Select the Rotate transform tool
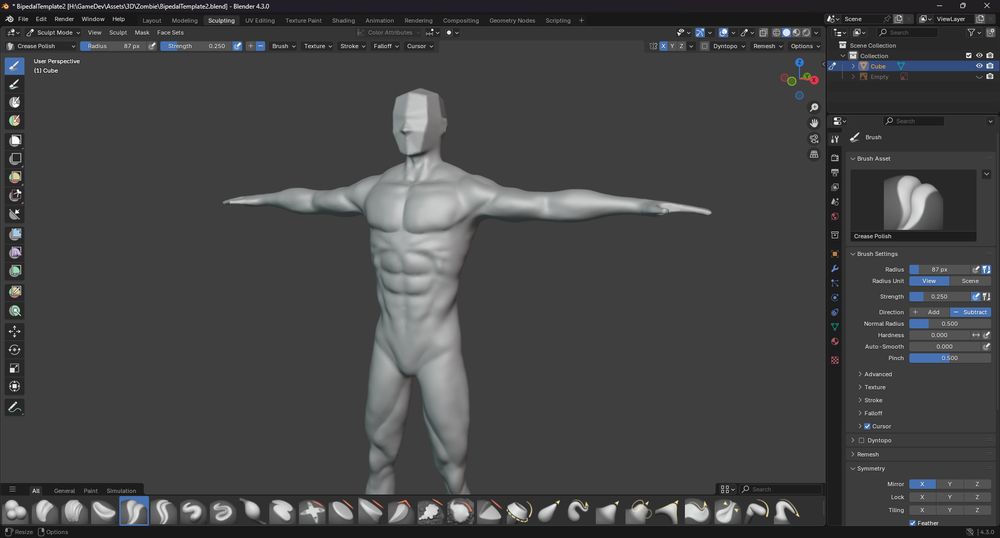Viewport: 1000px width, 538px height. (15, 349)
